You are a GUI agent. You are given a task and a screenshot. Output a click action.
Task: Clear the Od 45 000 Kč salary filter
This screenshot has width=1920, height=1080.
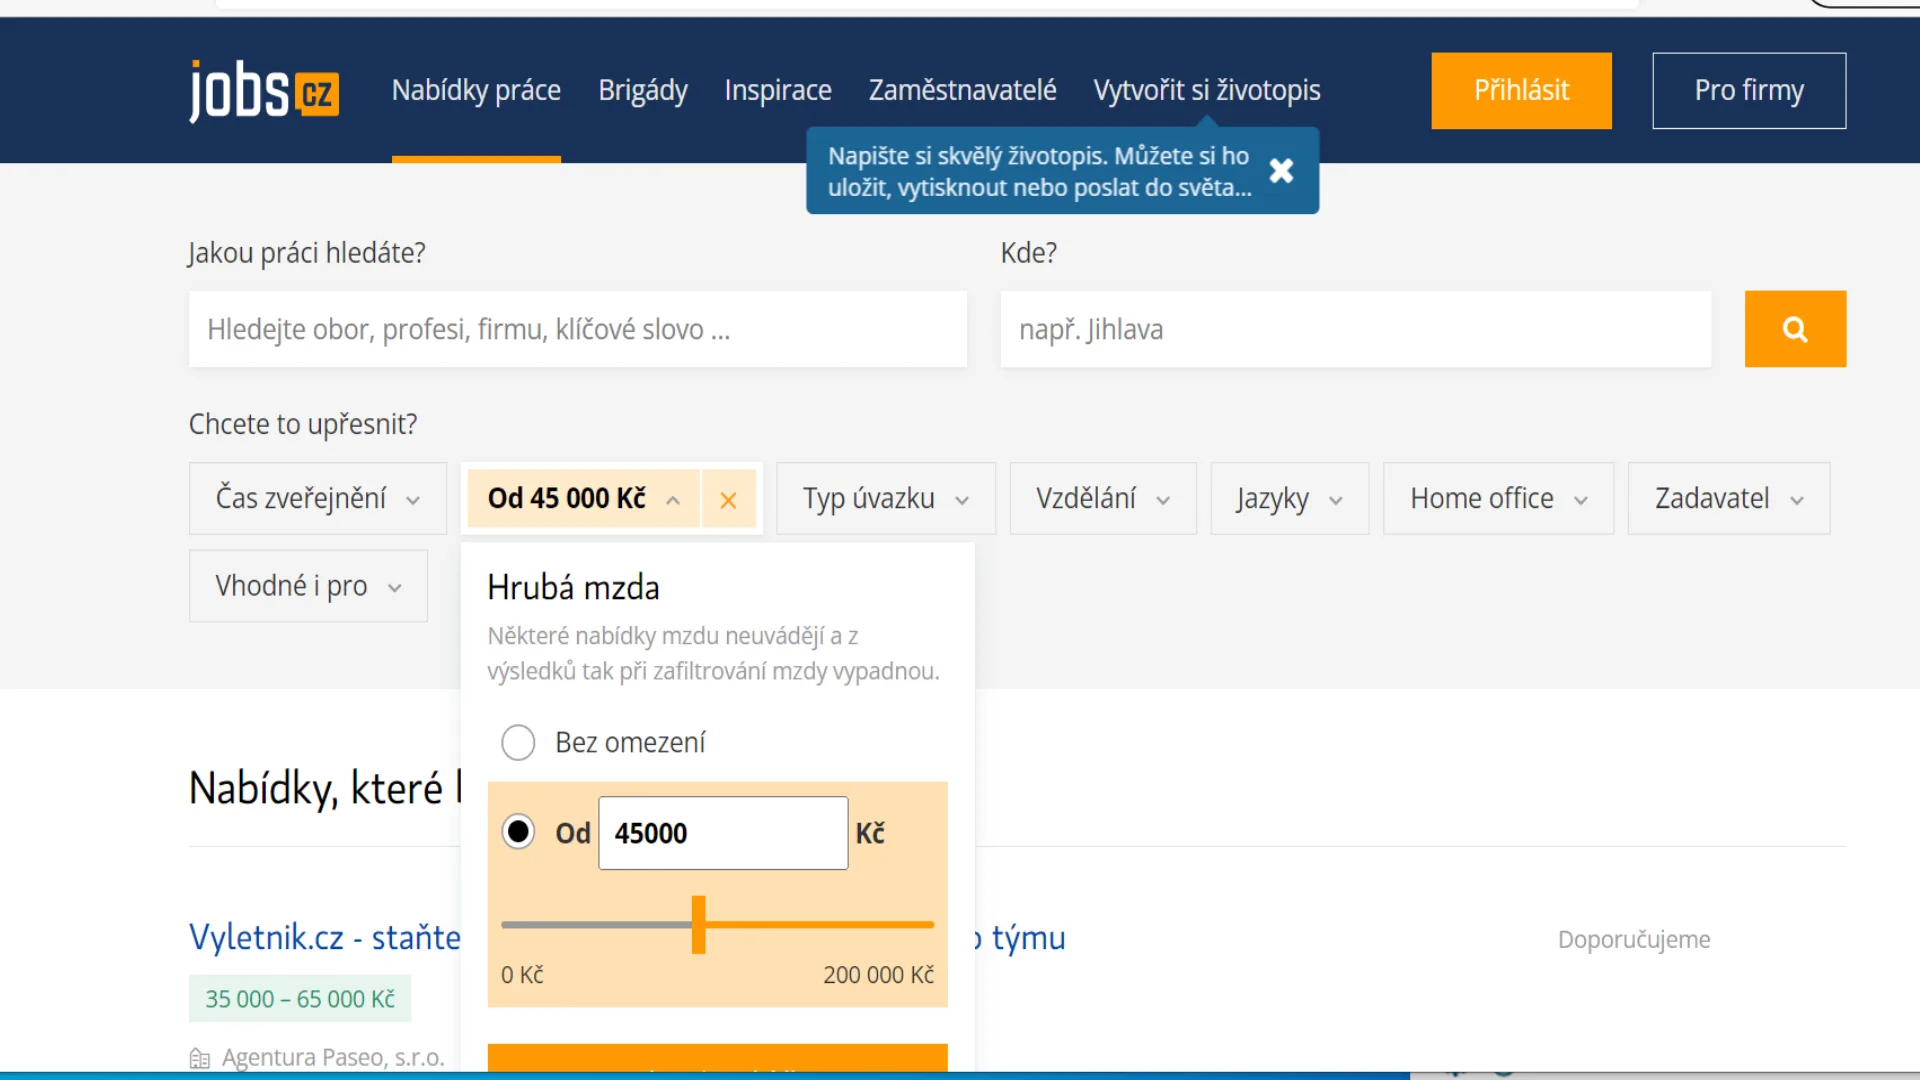728,499
